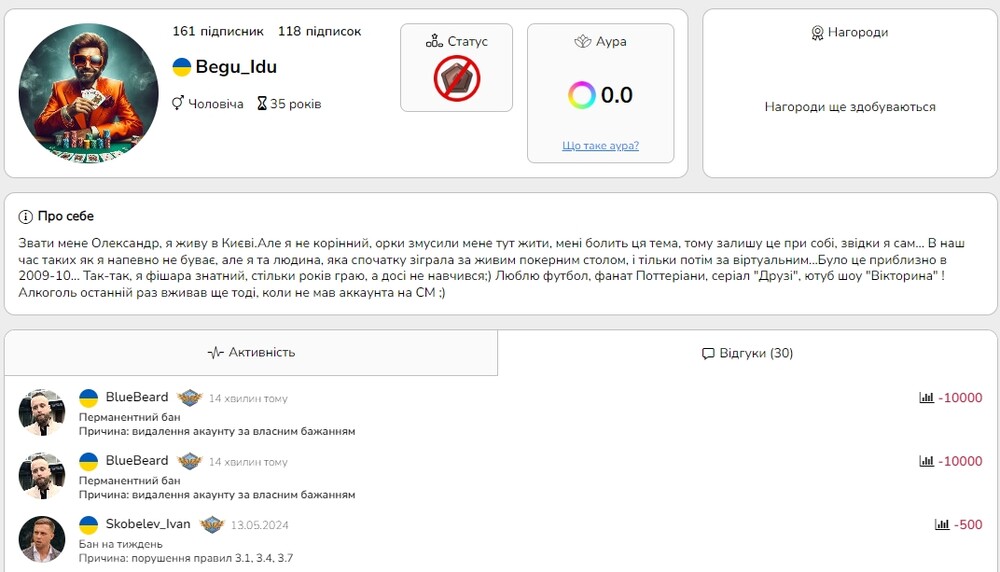Screen dimensions: 1000x572
Task: Click the rainbow aura ring icon
Action: 581,96
